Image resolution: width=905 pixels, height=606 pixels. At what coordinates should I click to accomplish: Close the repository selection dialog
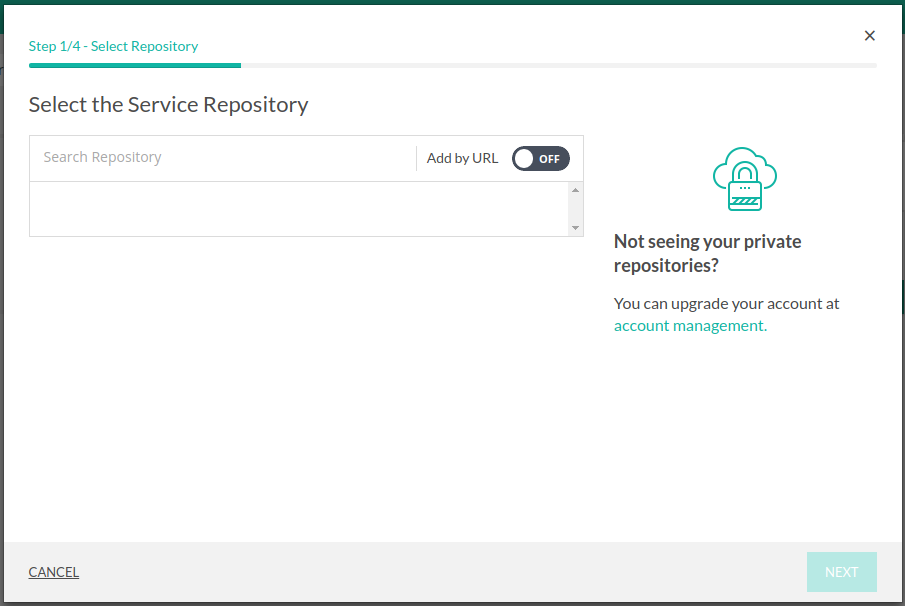point(869,36)
